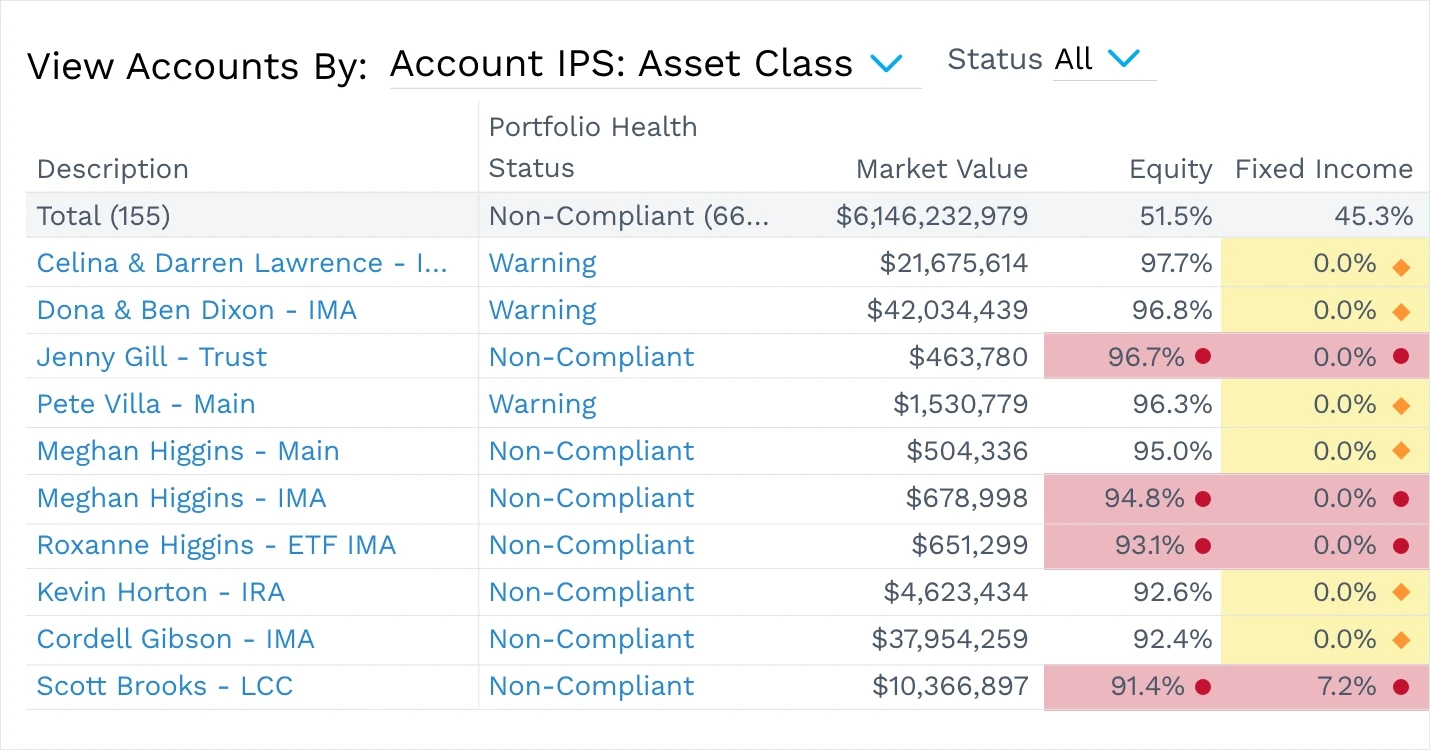
Task: Click the orange diamond on Kevin Horton's fixed income cell
Action: (x=1399, y=593)
